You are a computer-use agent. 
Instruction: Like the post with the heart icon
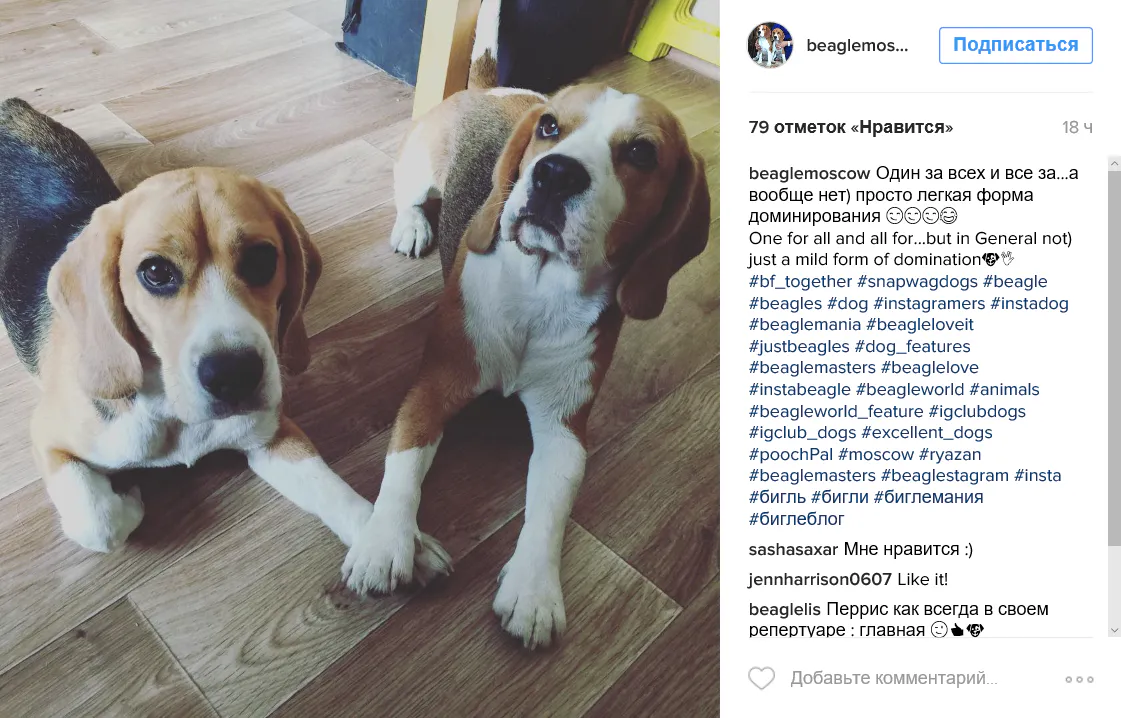tap(761, 678)
